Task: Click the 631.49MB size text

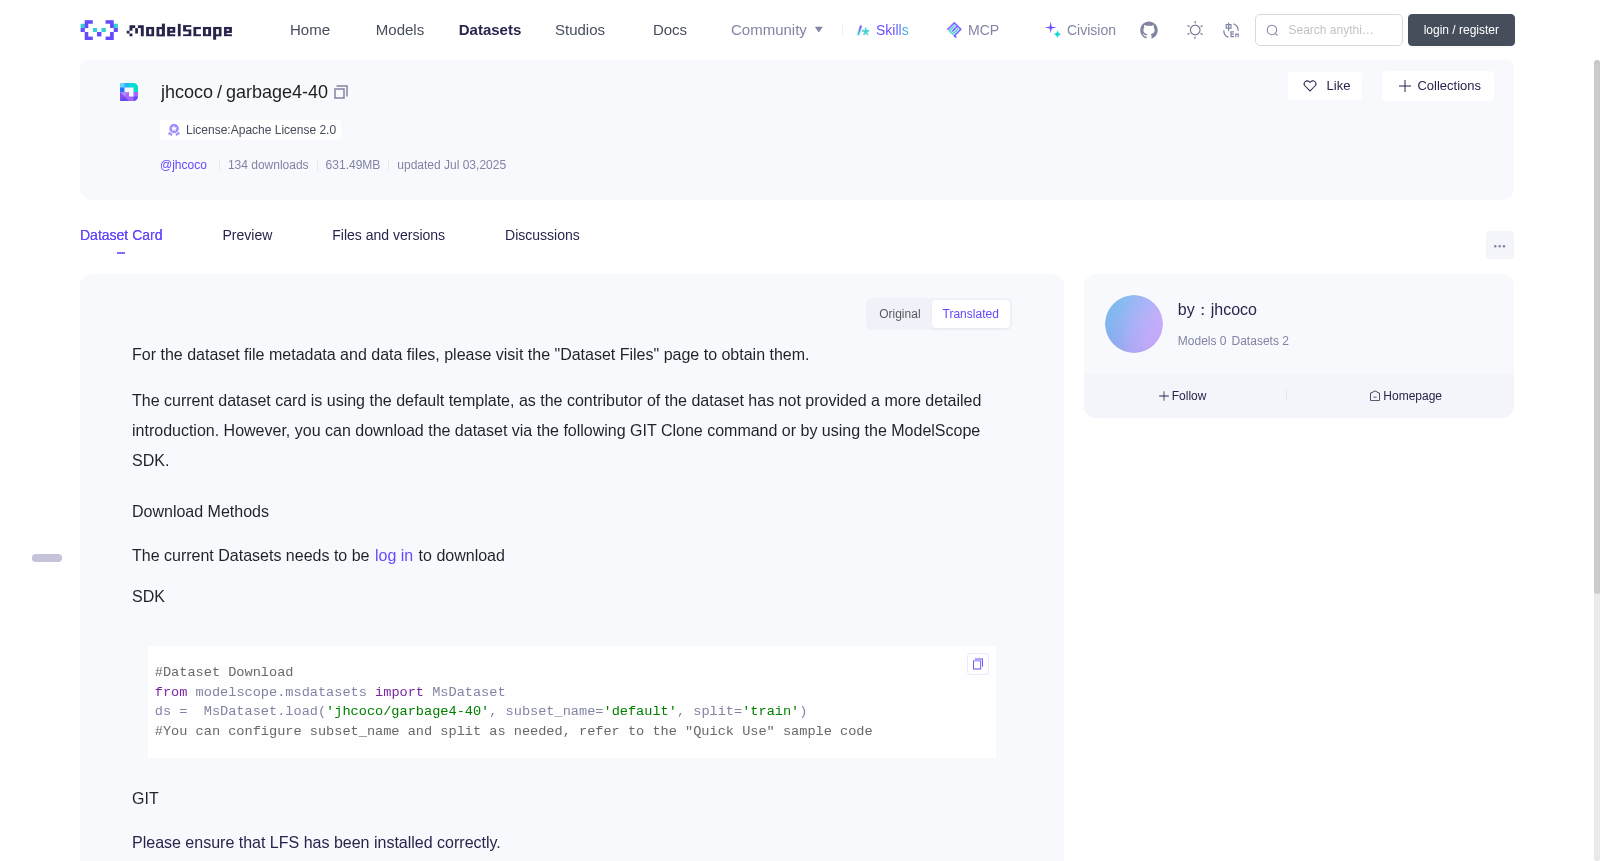Action: [x=353, y=165]
